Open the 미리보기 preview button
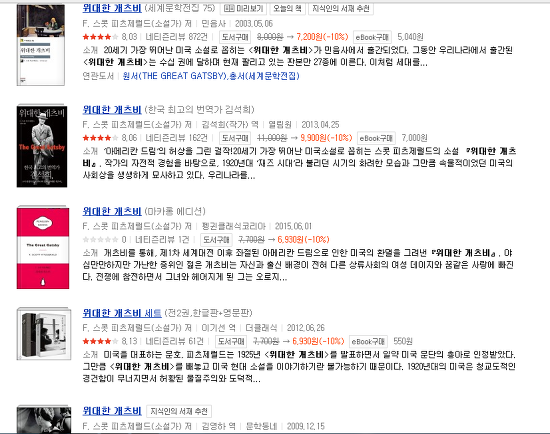 243,8
